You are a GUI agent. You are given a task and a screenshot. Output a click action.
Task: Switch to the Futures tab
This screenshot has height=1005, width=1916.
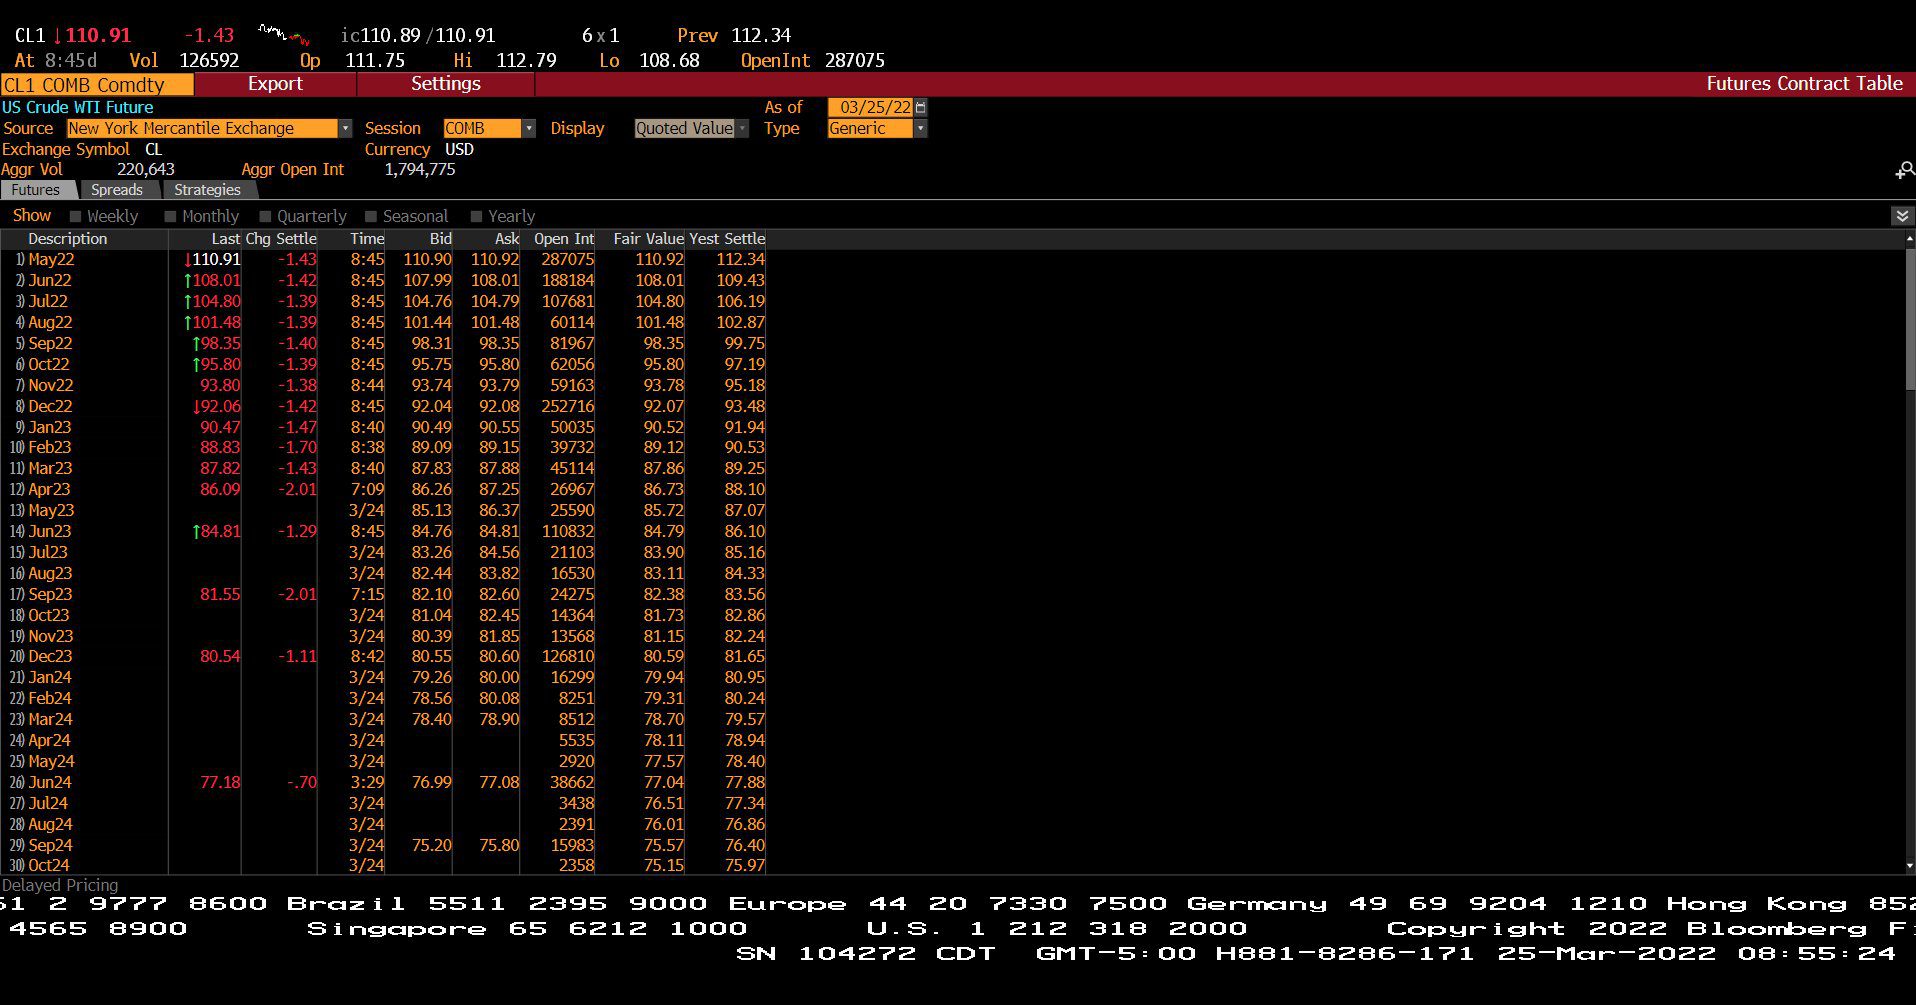pyautogui.click(x=36, y=190)
